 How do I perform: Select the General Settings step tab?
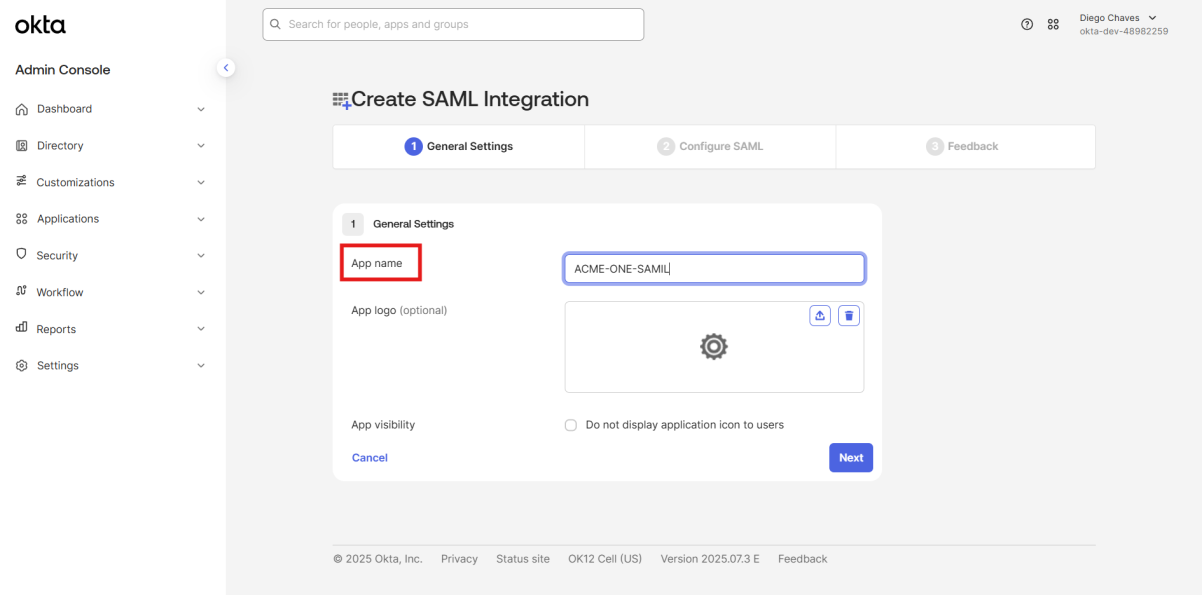pos(459,146)
